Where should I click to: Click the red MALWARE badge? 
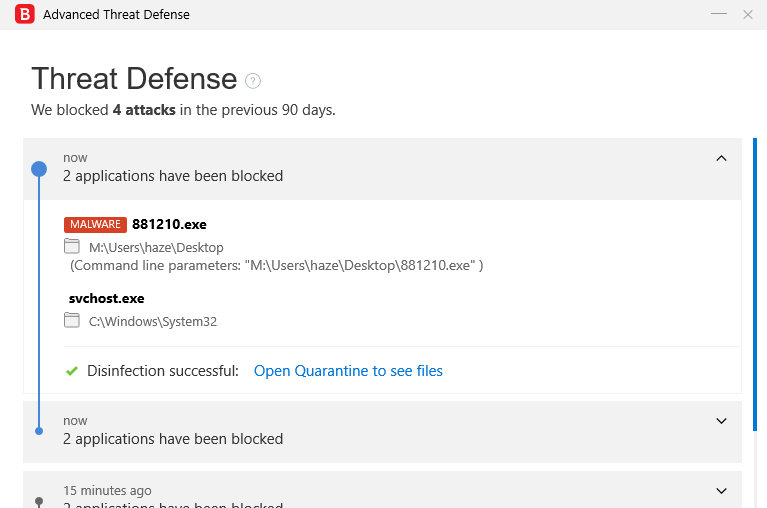tap(95, 224)
